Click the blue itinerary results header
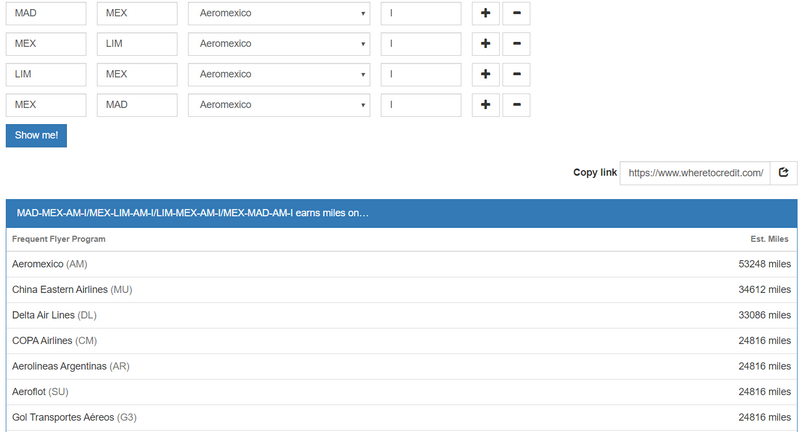800x432 pixels. pos(402,213)
